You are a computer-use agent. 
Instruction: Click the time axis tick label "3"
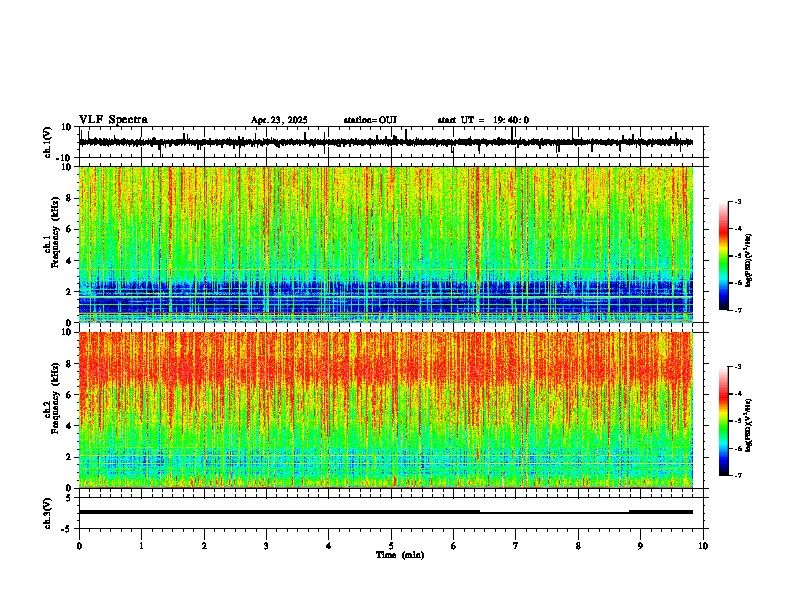click(x=266, y=546)
